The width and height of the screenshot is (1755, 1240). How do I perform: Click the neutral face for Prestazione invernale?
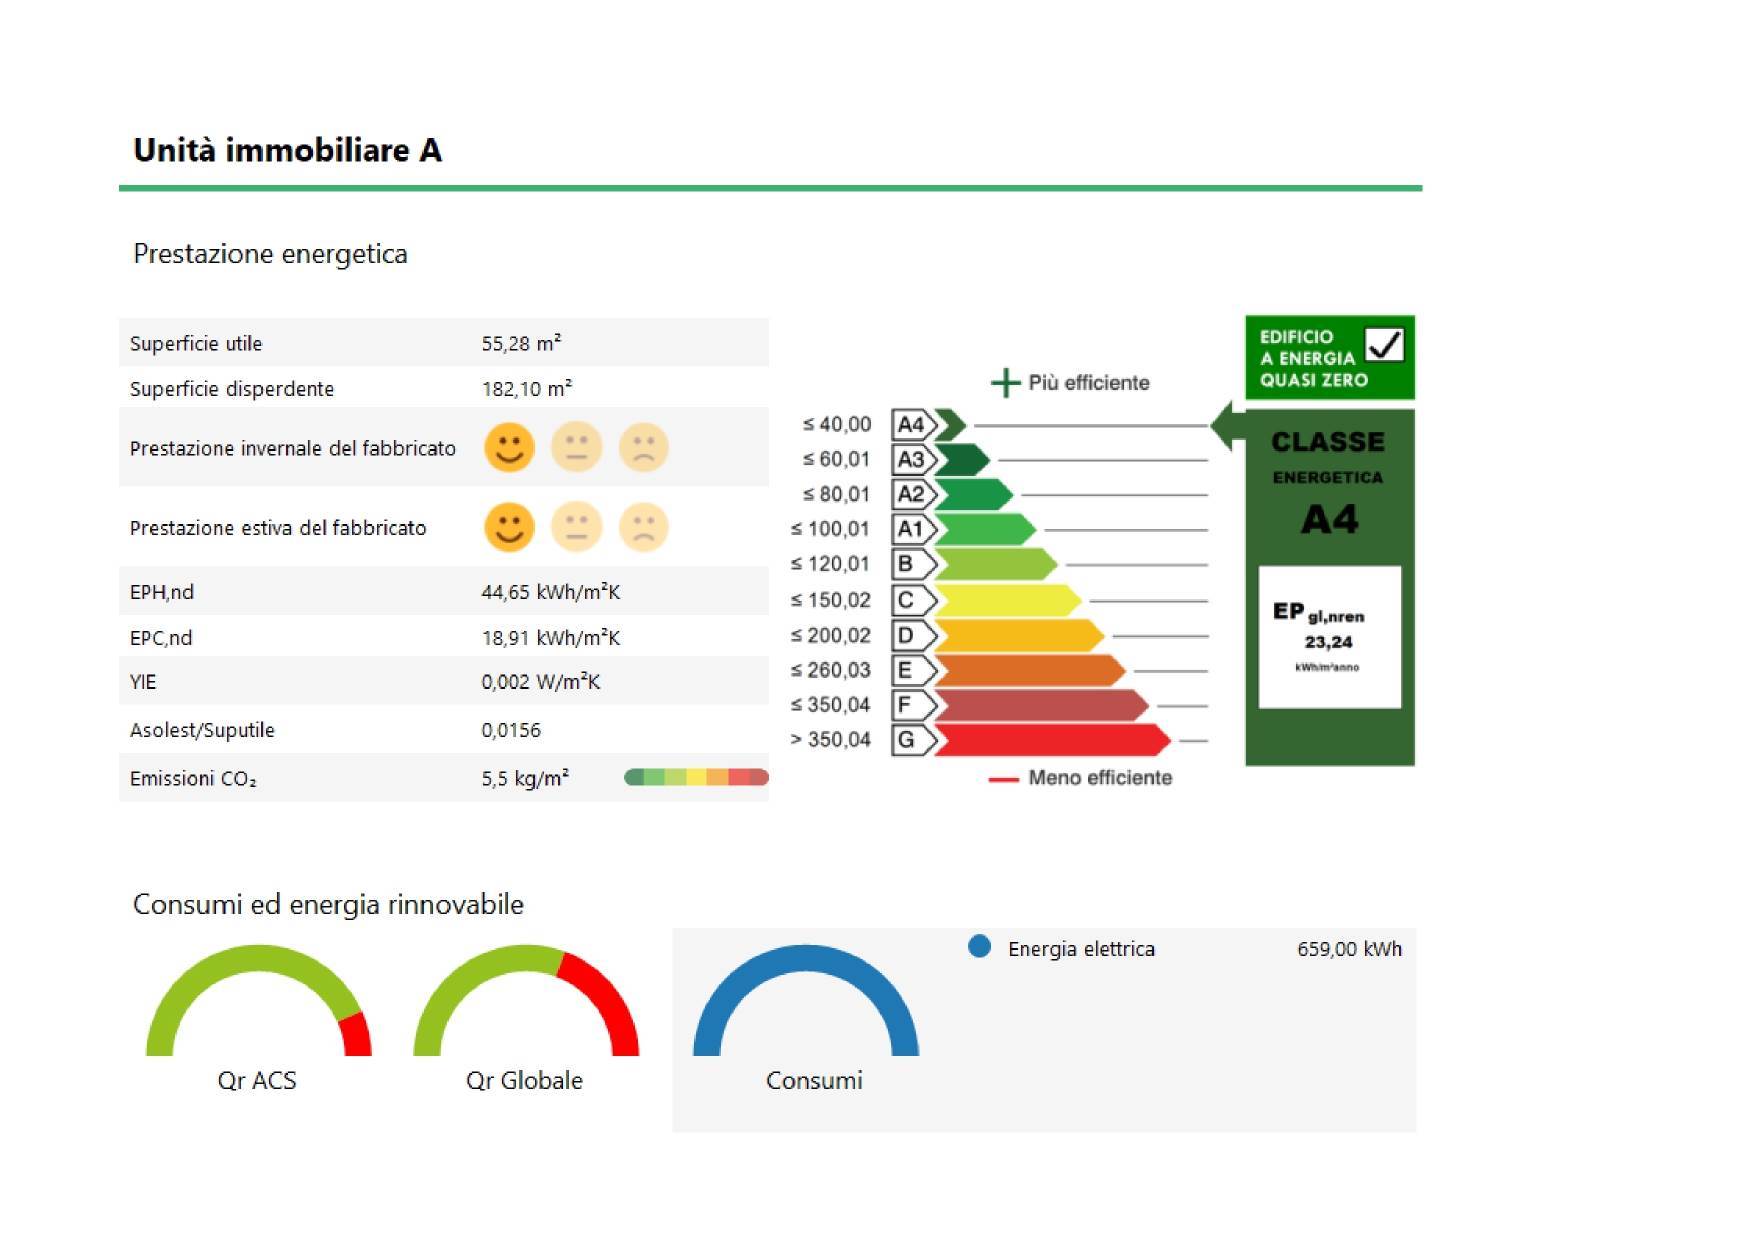pyautogui.click(x=576, y=447)
